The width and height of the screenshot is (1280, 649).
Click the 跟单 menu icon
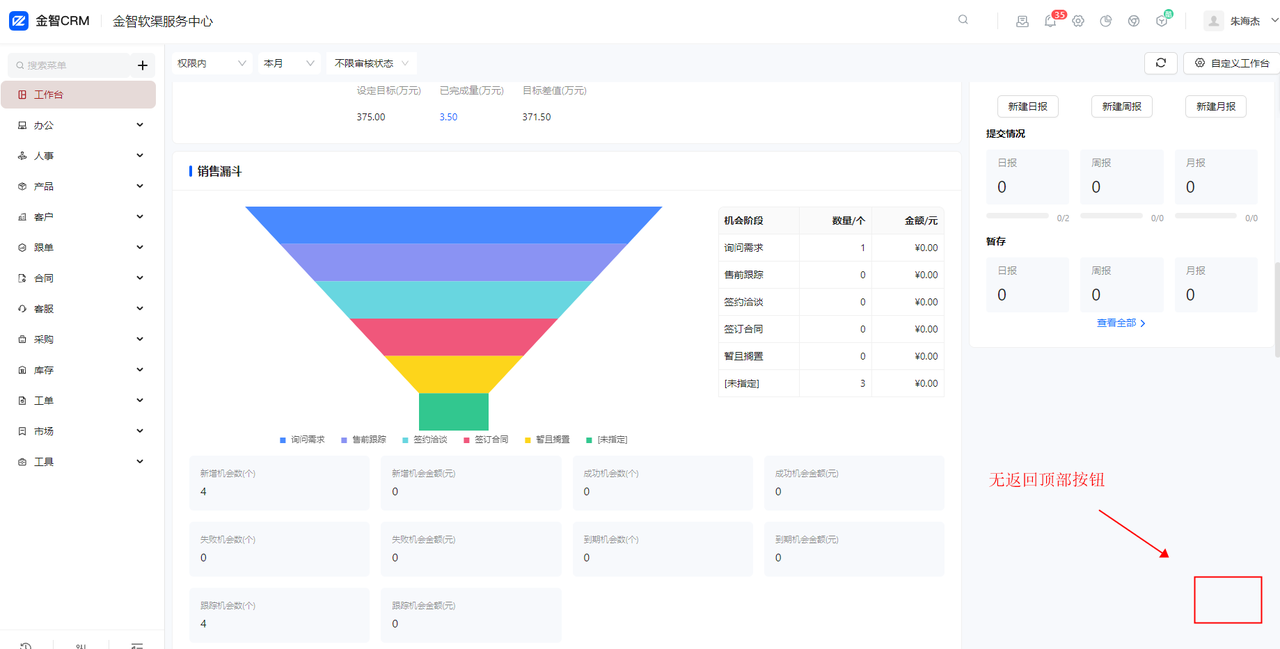click(x=22, y=248)
